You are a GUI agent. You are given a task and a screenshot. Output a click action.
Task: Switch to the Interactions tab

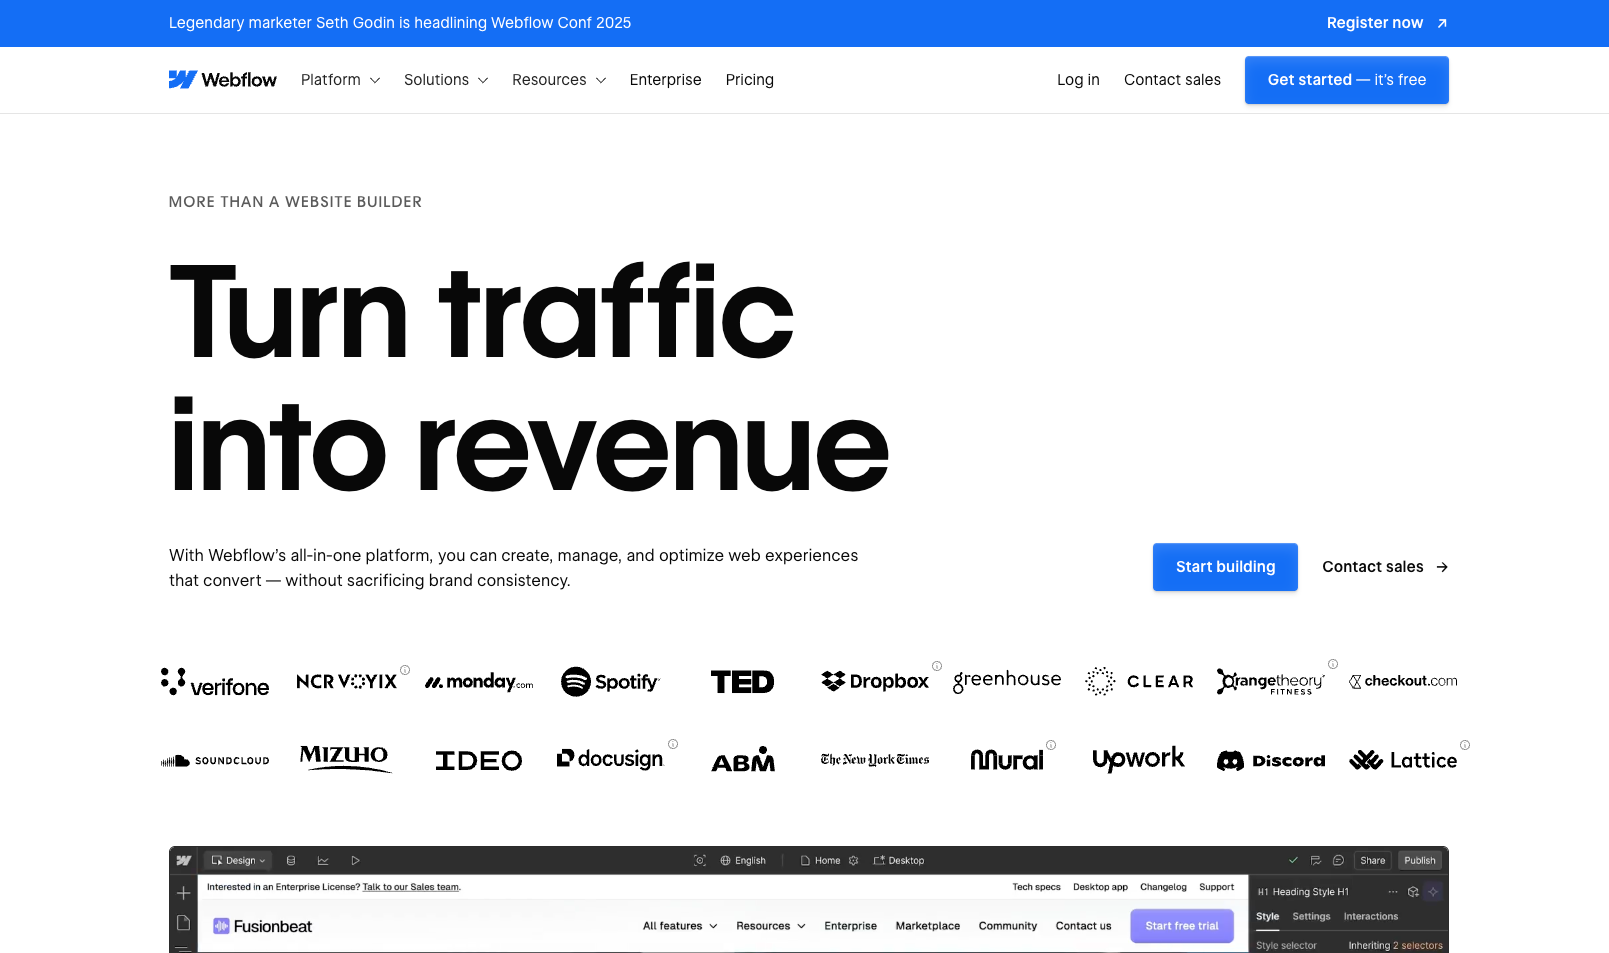tap(1371, 917)
